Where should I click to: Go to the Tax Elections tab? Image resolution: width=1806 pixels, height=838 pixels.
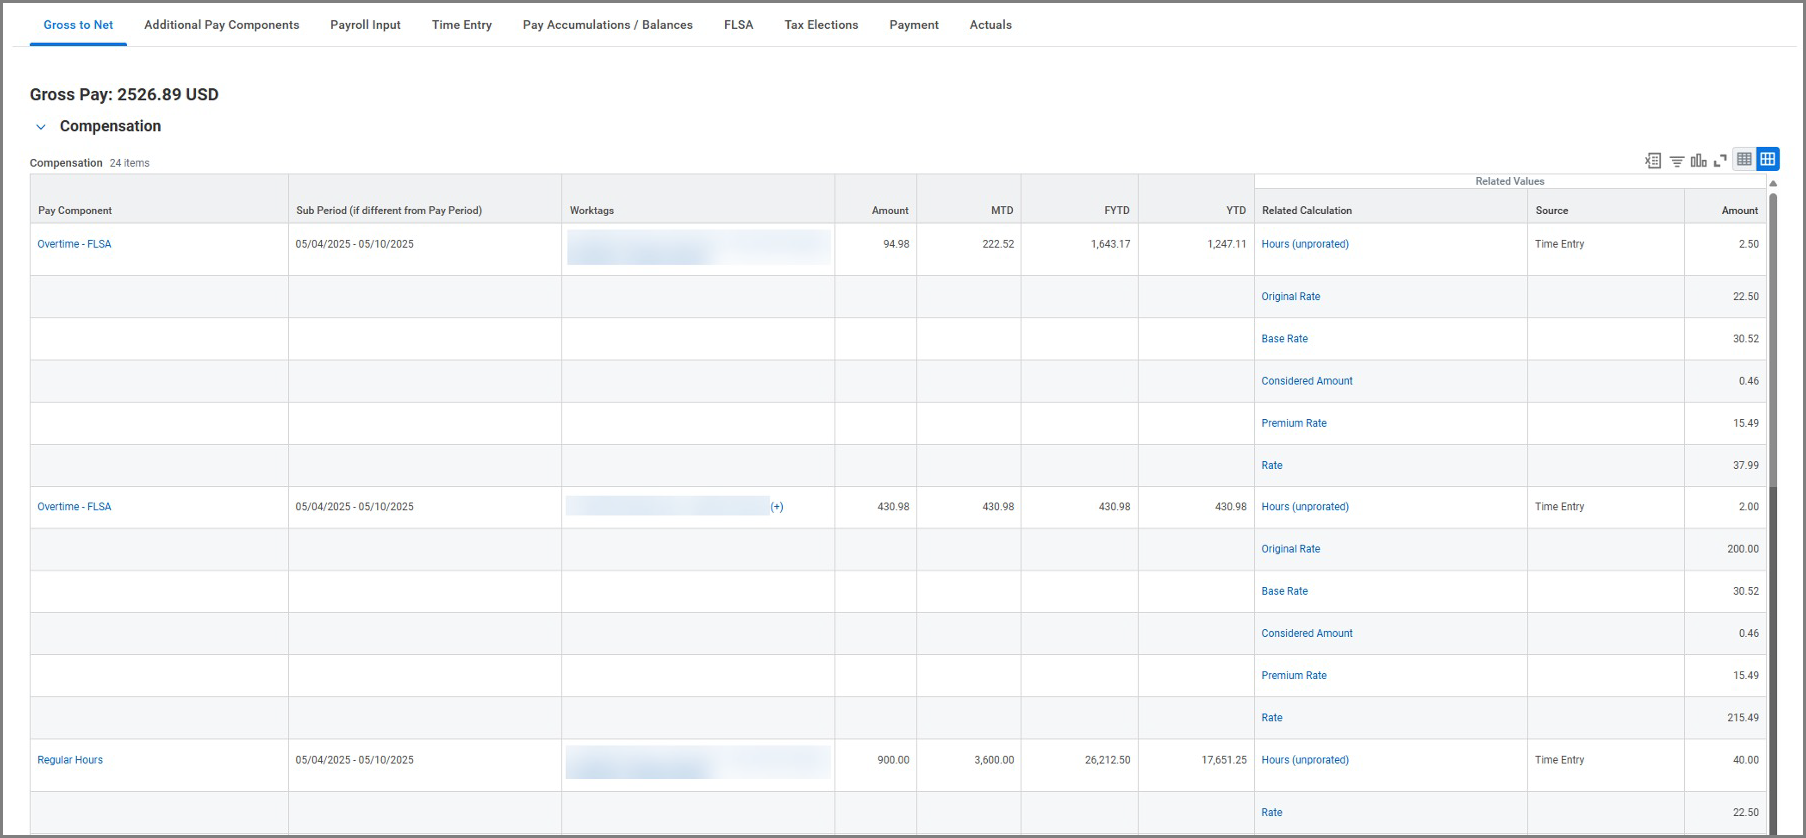(x=821, y=25)
